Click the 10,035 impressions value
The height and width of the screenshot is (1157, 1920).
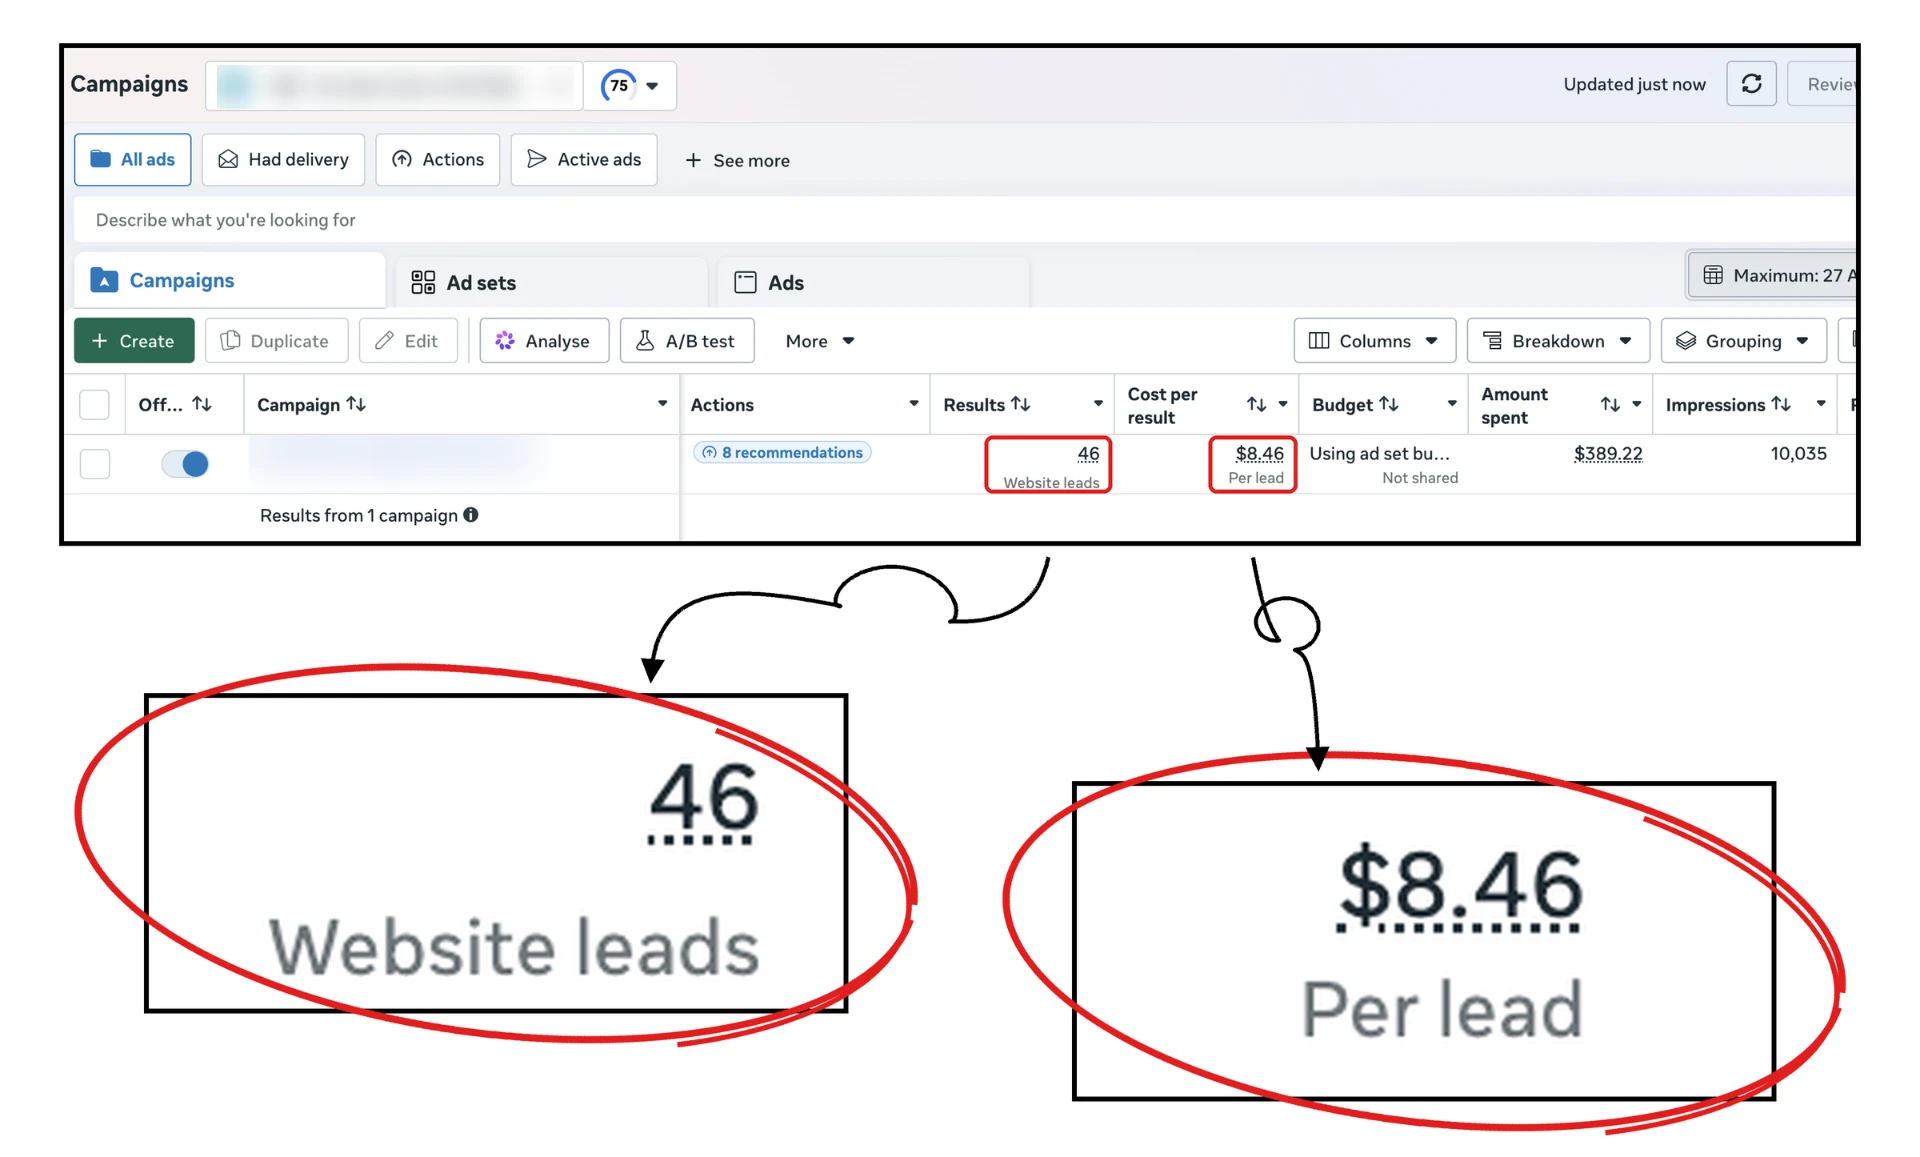[x=1798, y=454]
